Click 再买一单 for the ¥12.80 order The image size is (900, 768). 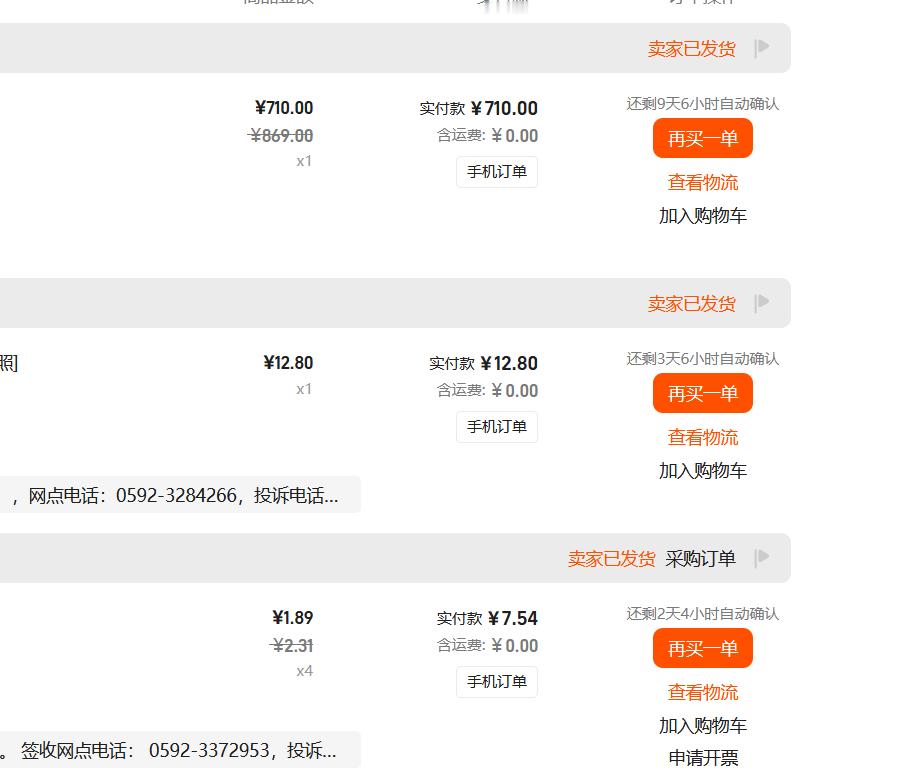point(703,393)
